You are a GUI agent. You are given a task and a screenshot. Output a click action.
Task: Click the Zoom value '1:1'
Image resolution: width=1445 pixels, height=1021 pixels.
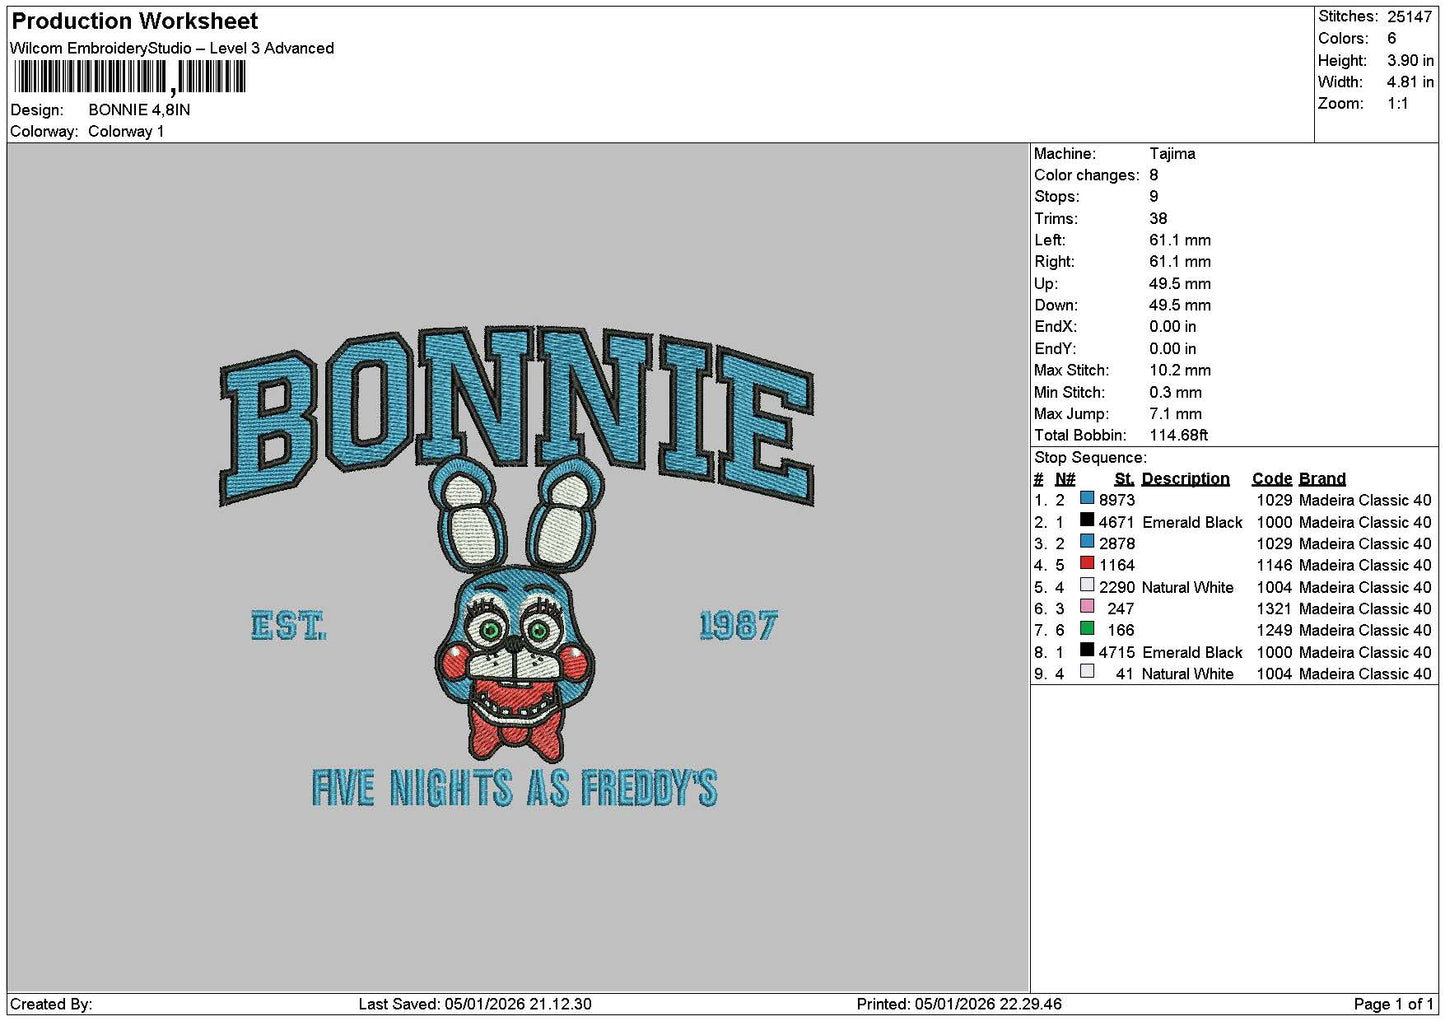tap(1398, 104)
